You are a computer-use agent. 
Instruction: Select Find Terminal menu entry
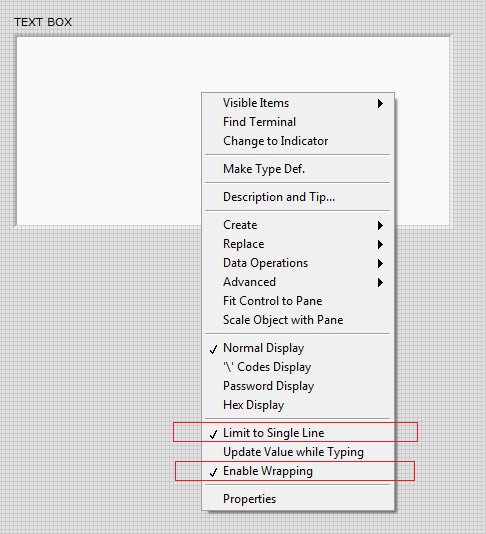pyautogui.click(x=298, y=122)
